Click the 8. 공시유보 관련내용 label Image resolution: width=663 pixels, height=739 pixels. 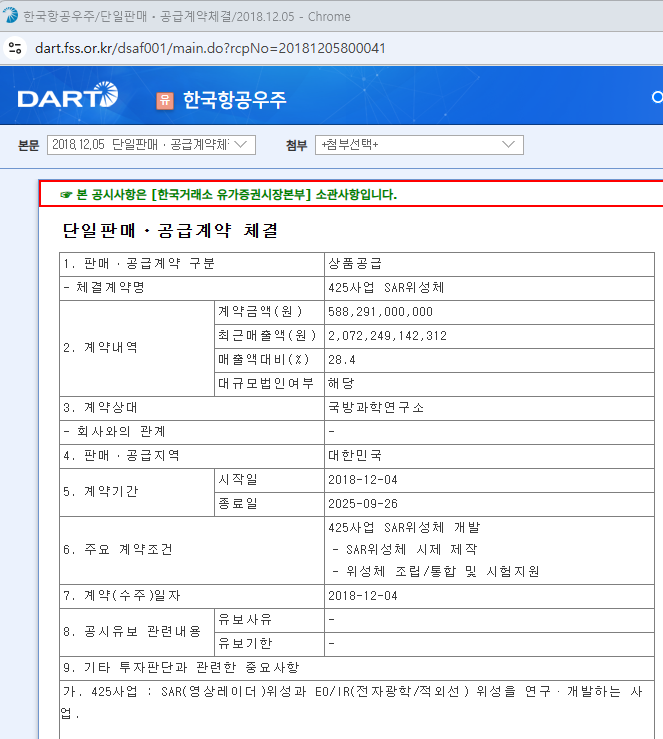point(132,632)
